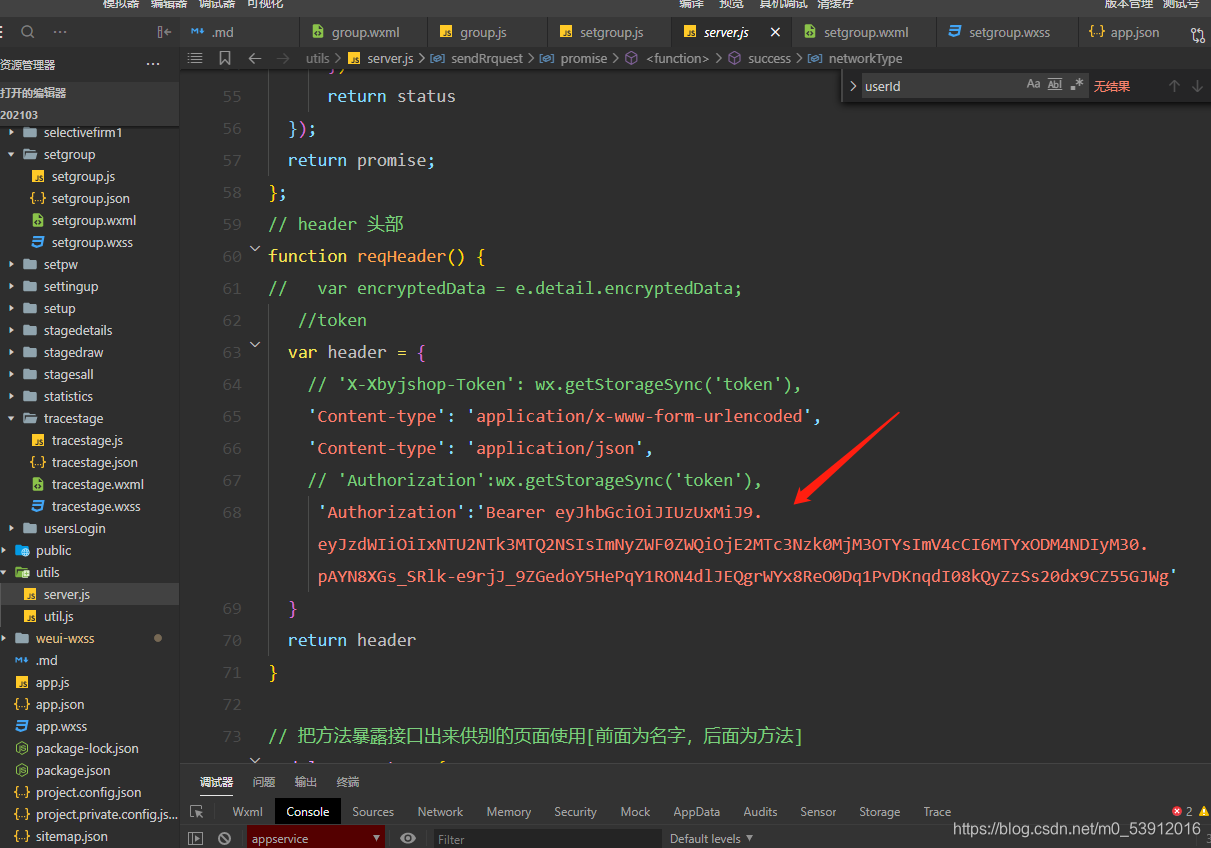Toggle match case in find box
Screen dimensions: 1211x848
click(x=1033, y=85)
